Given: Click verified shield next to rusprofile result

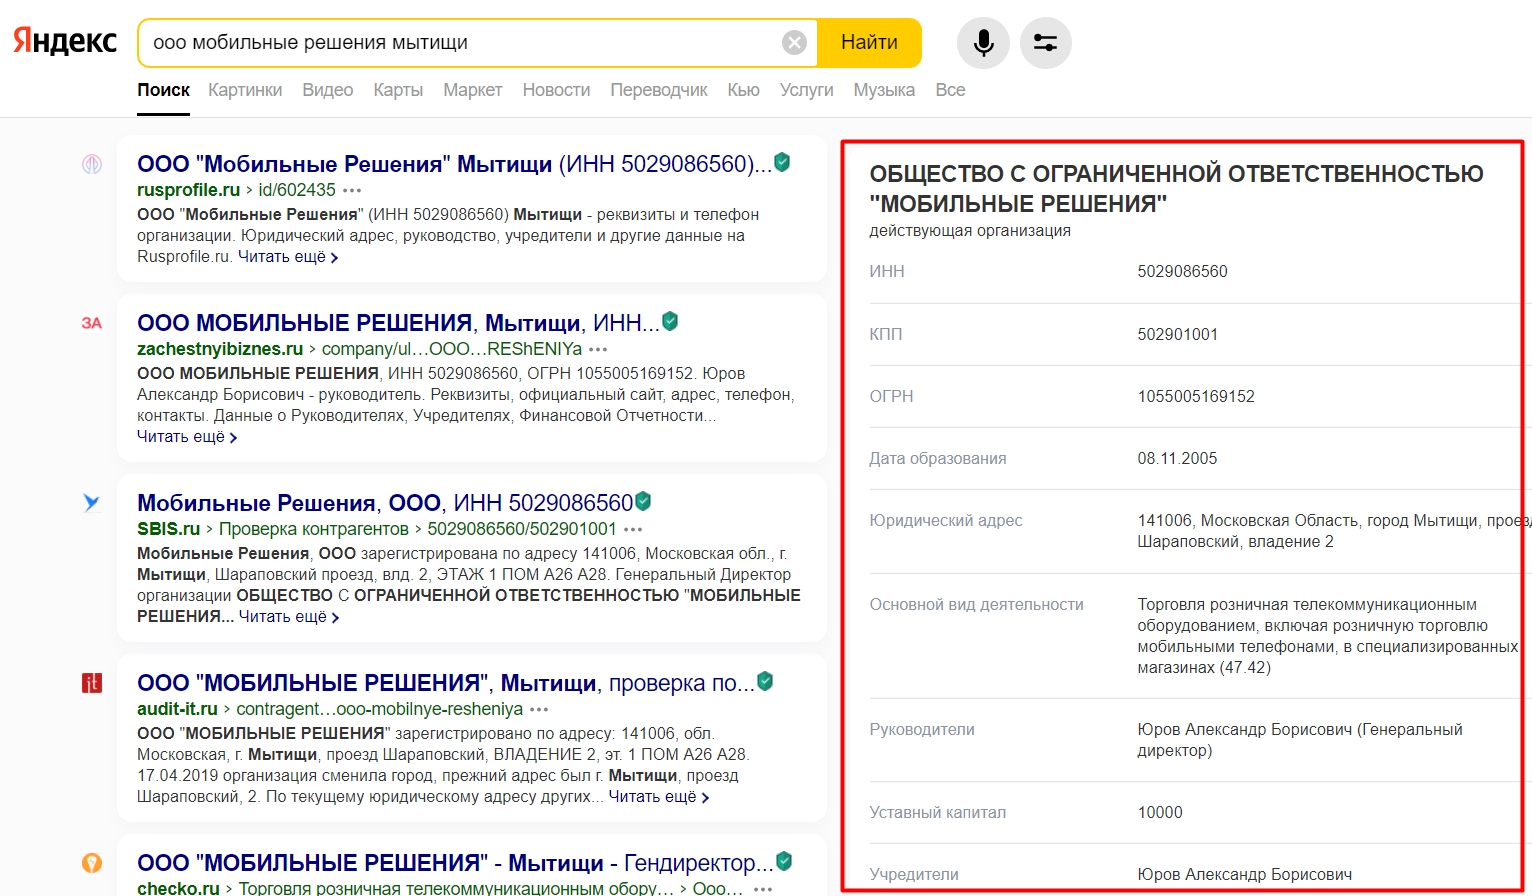Looking at the screenshot, I should pos(783,162).
